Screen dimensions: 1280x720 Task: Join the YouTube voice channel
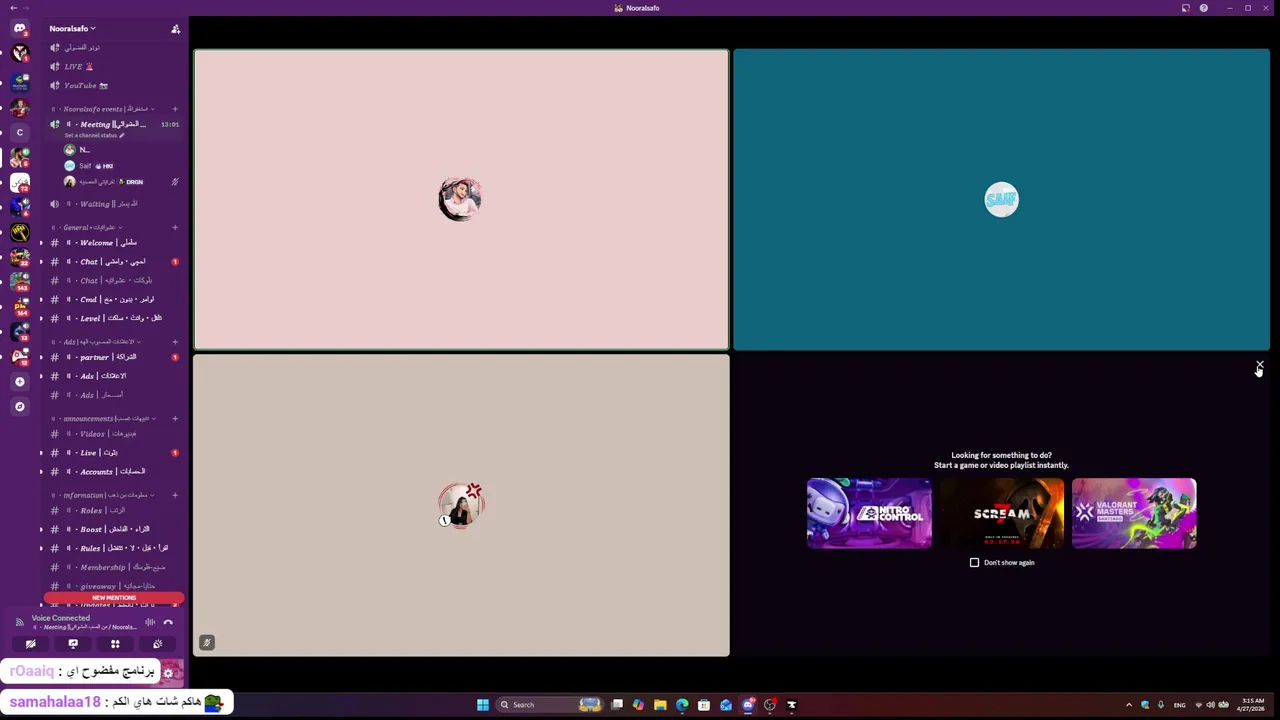click(x=113, y=85)
